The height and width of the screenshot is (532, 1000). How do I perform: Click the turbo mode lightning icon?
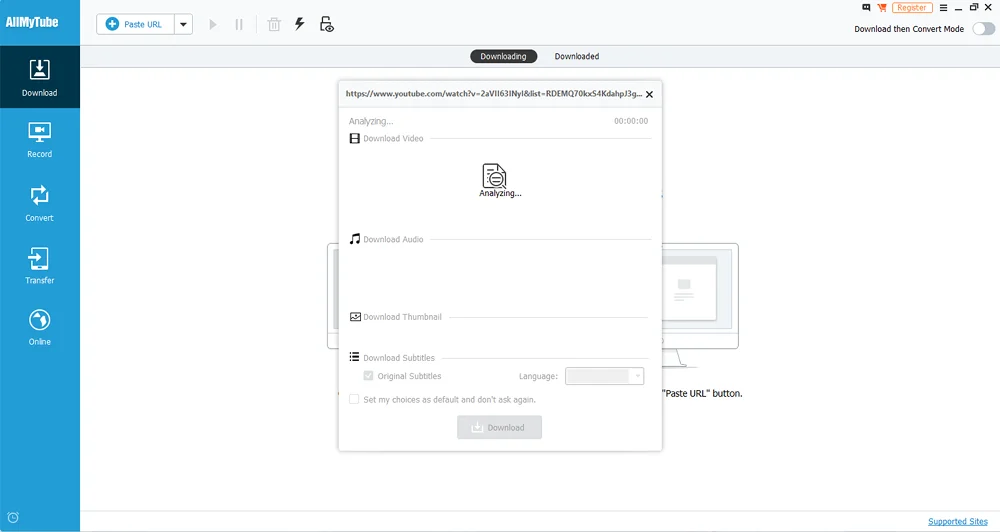tap(299, 24)
